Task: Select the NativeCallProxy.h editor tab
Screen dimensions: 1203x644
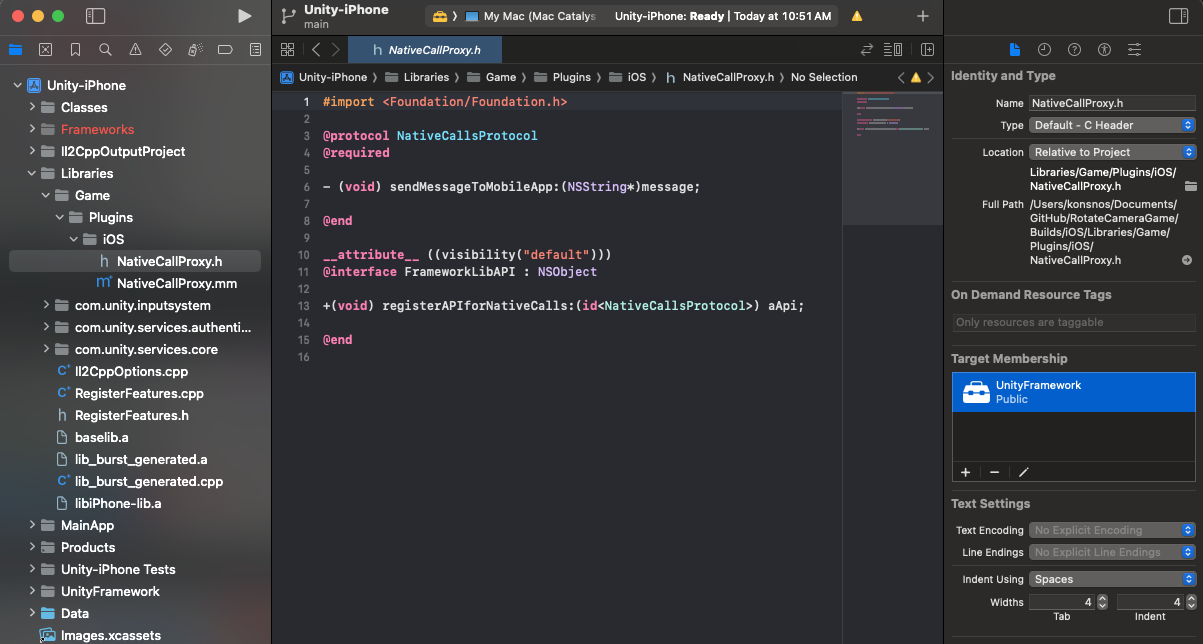Action: tap(425, 49)
